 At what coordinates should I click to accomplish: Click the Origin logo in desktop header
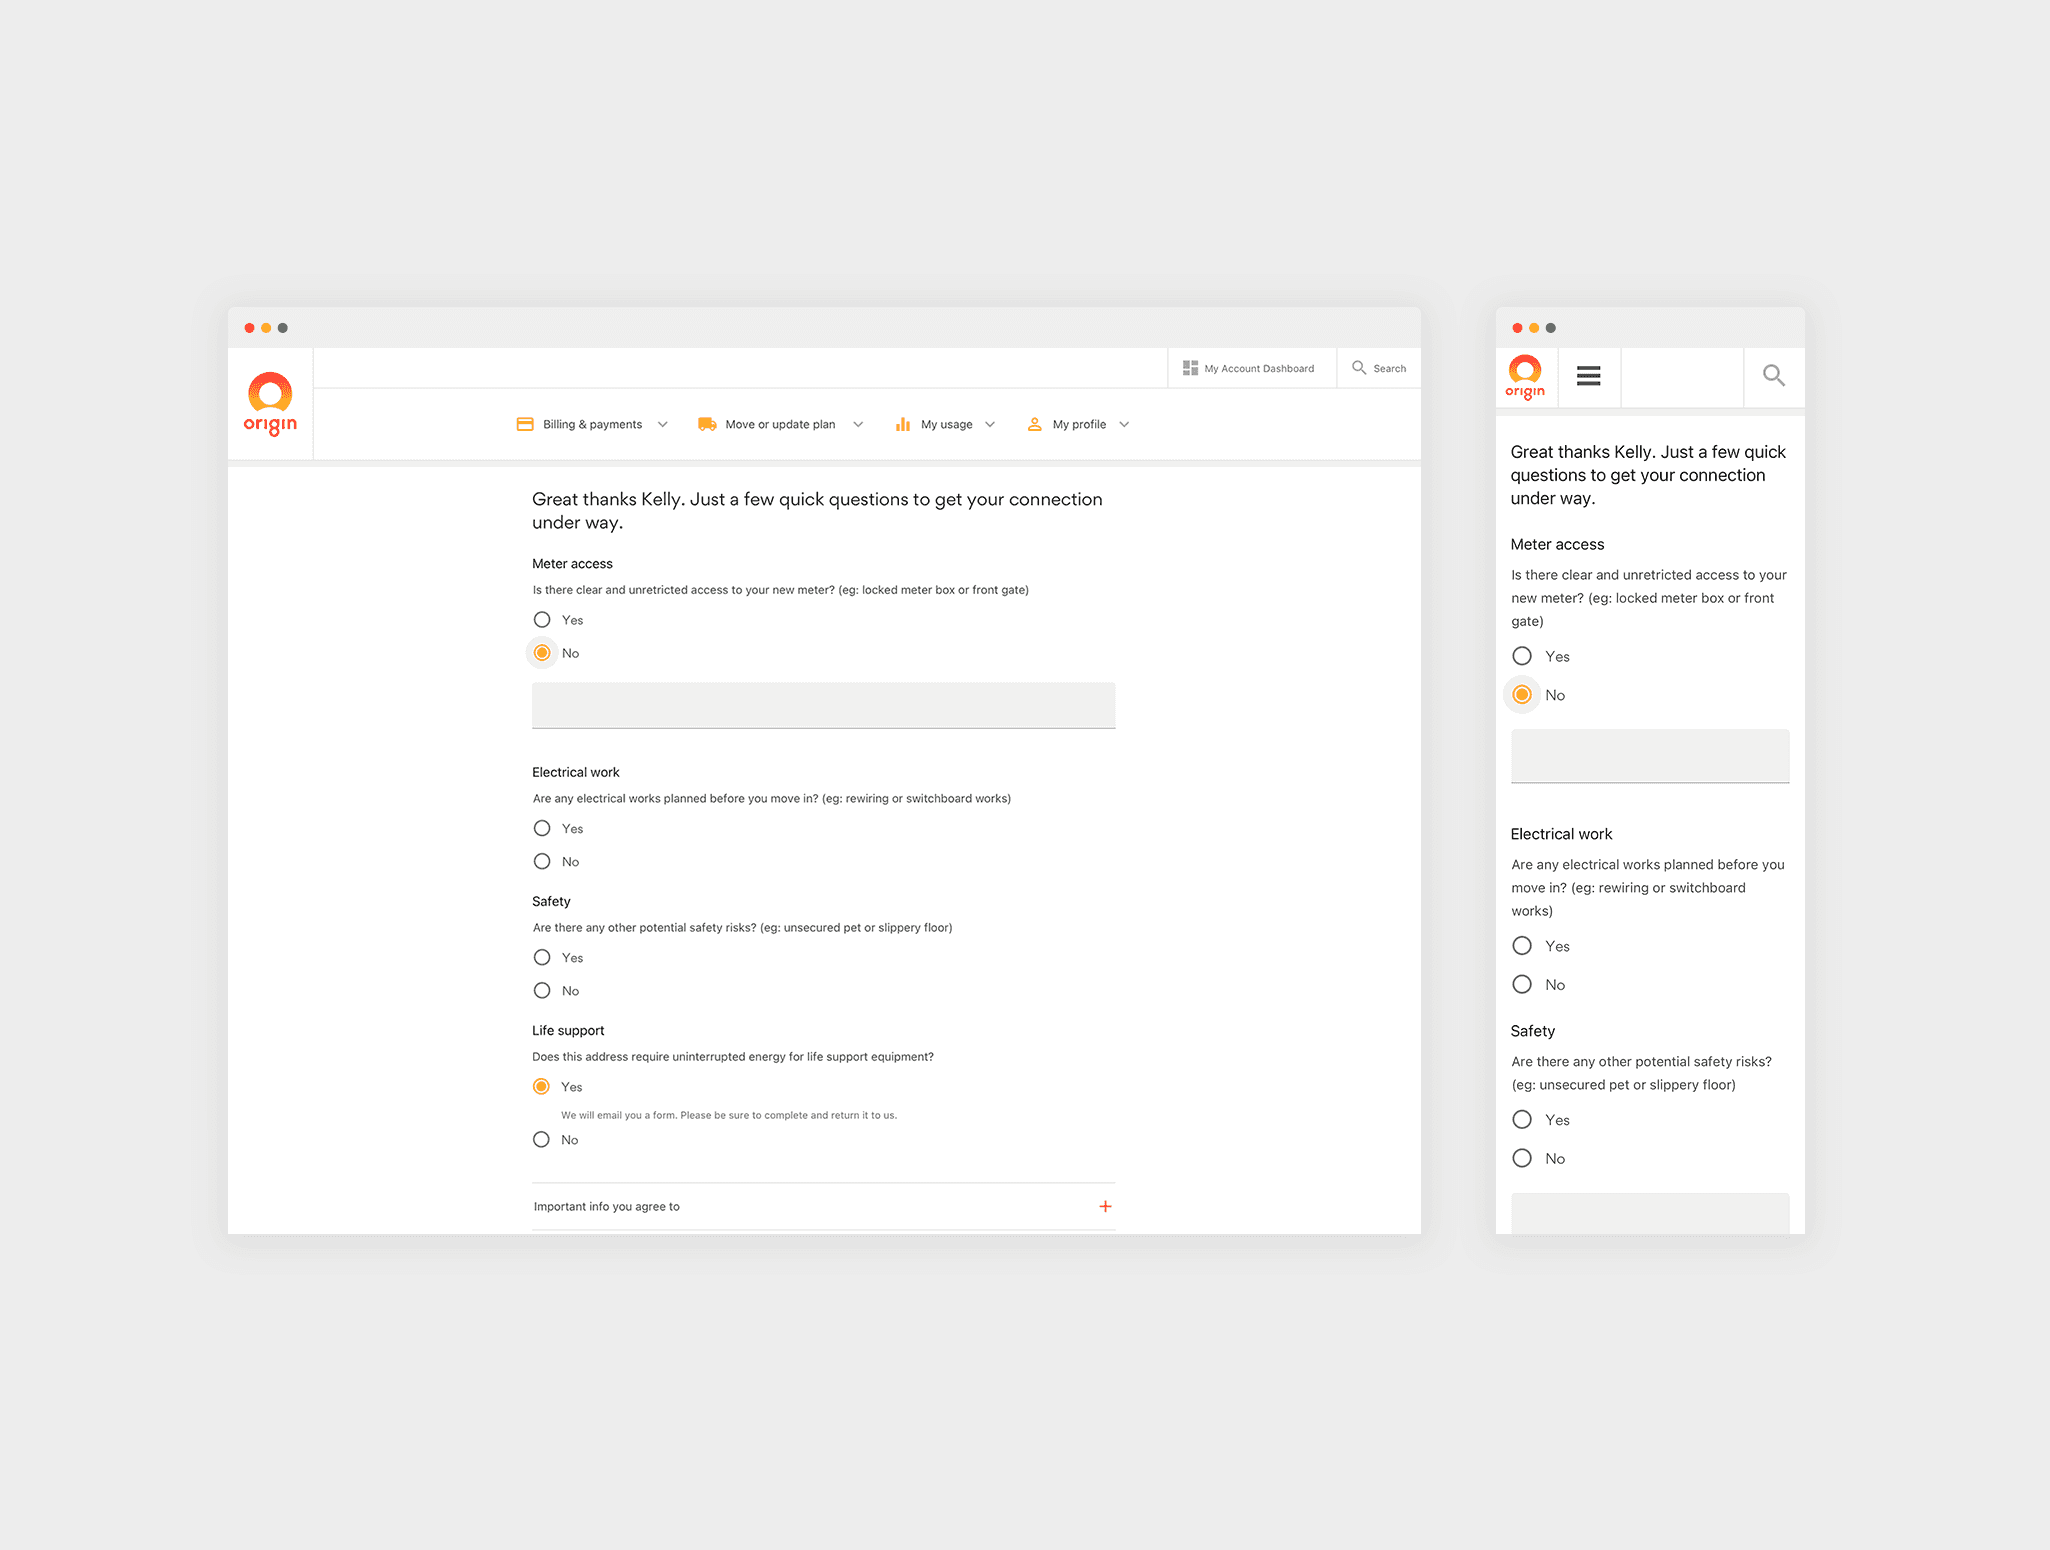coord(270,404)
